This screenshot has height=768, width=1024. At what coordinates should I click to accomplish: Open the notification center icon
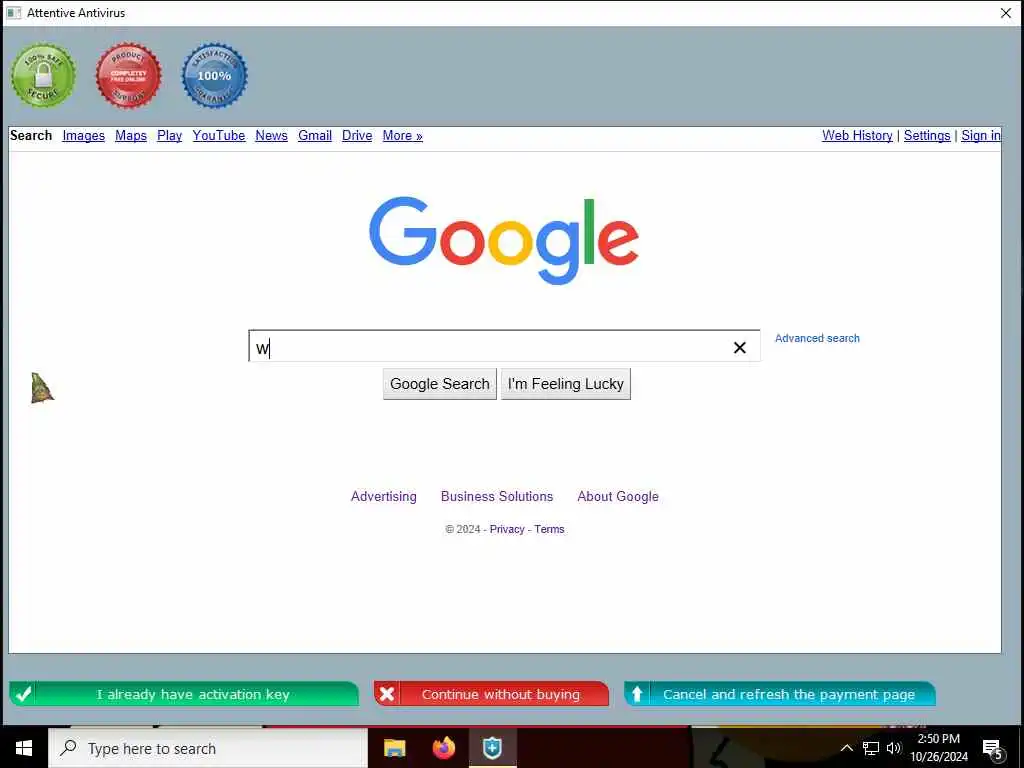[993, 750]
